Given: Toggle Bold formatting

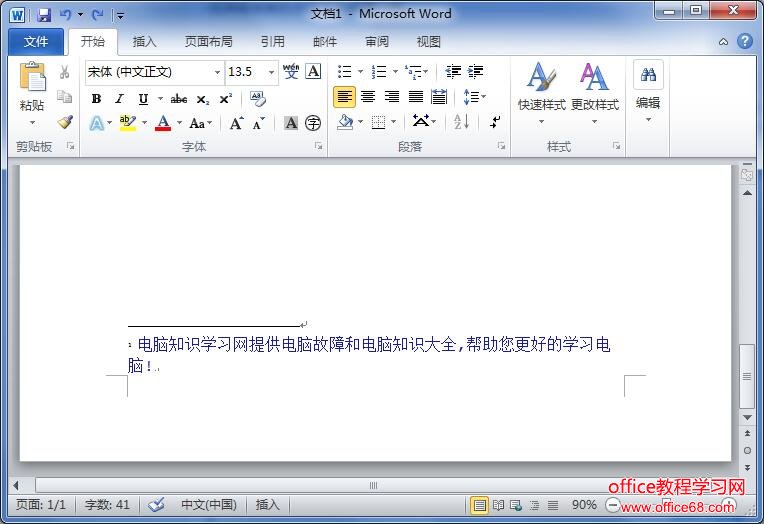Looking at the screenshot, I should click(x=96, y=99).
